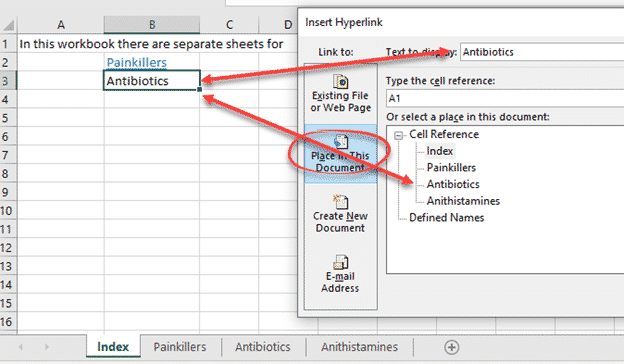Click the Cell Reference tree label

click(x=444, y=134)
